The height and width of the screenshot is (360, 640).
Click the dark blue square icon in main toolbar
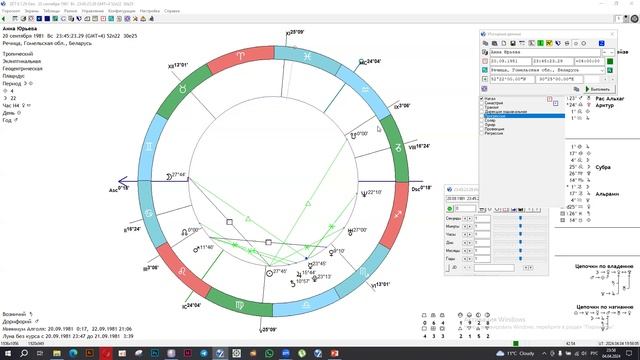click(x=47, y=19)
